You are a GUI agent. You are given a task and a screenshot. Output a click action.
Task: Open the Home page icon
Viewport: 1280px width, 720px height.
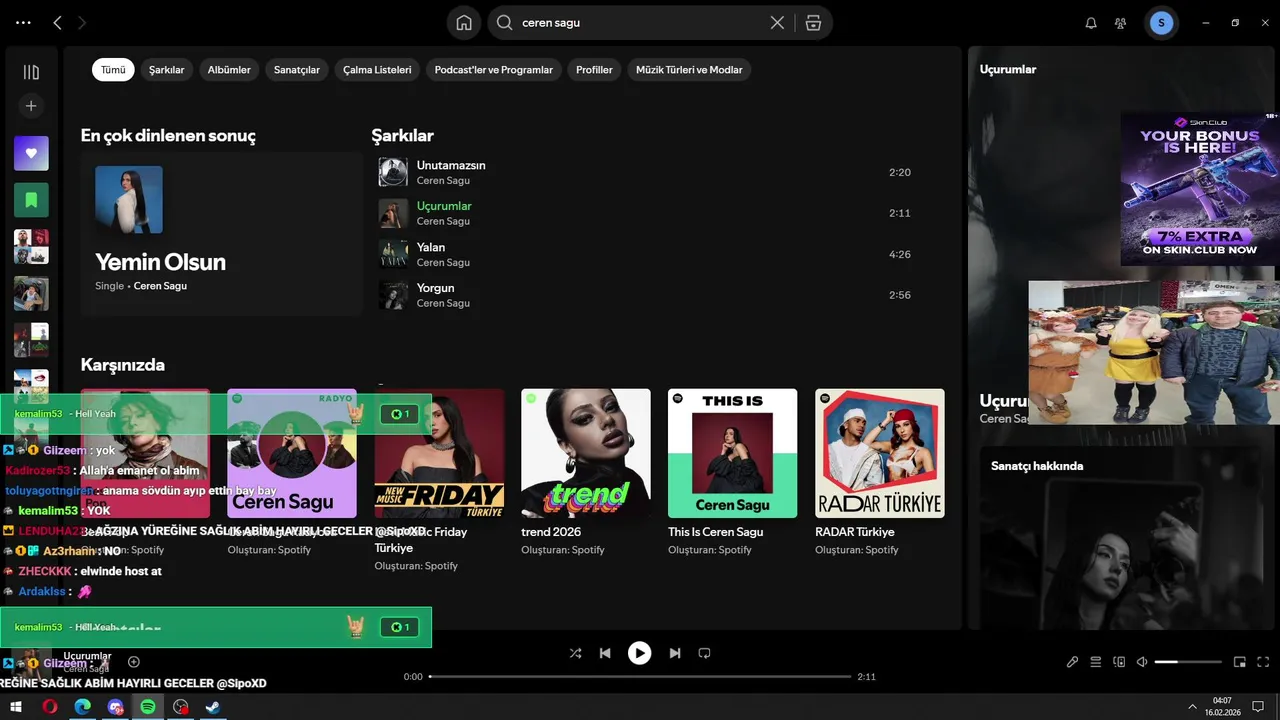464,22
